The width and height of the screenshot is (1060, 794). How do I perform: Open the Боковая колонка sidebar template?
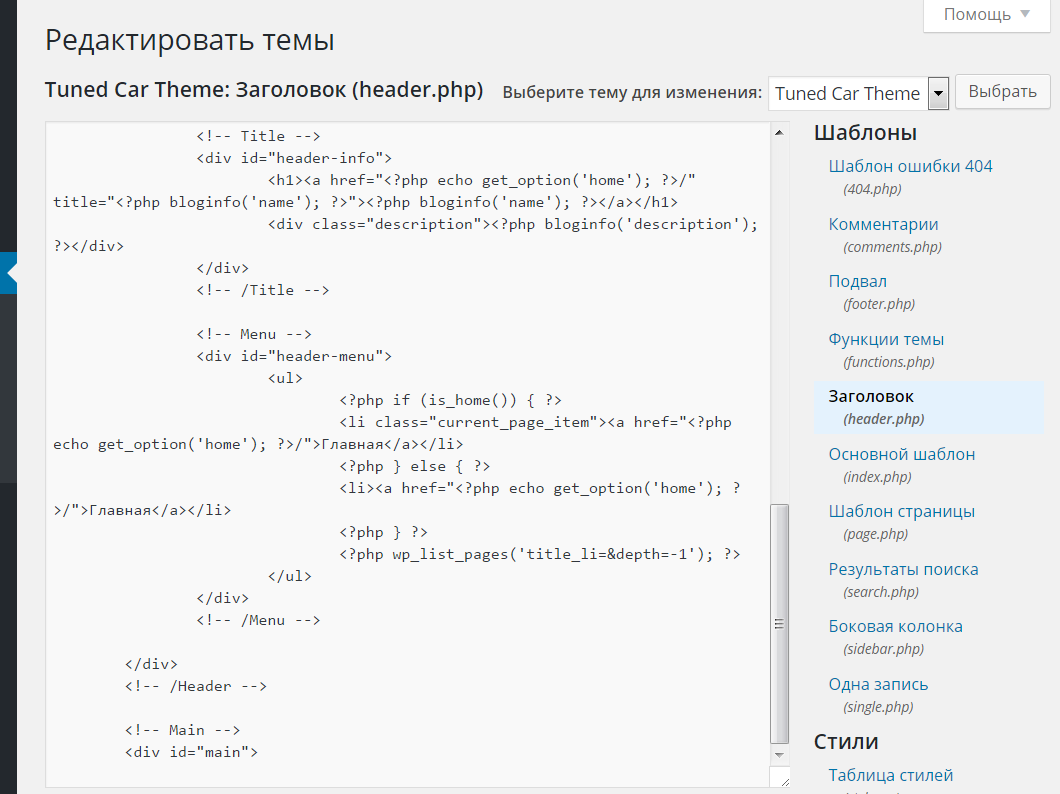[895, 627]
